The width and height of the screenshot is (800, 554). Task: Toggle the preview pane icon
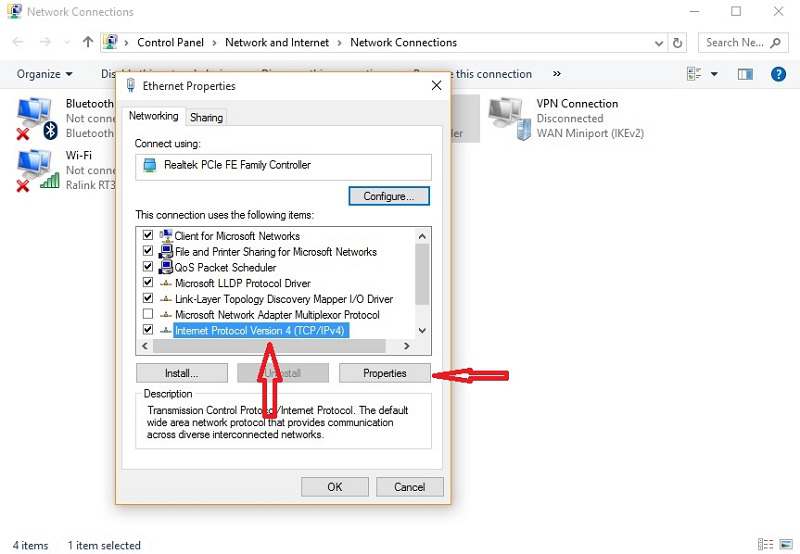tap(745, 74)
